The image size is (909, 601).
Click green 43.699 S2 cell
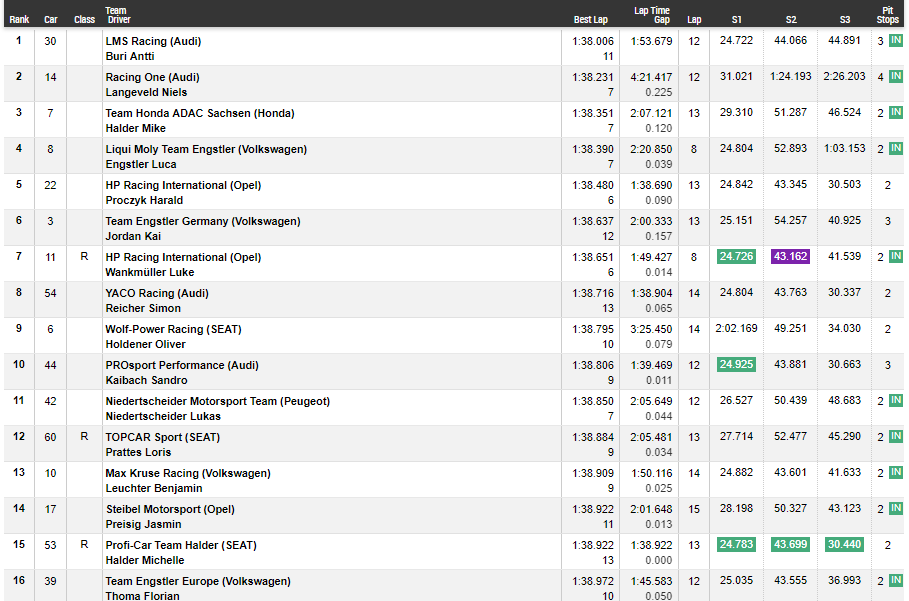(790, 544)
